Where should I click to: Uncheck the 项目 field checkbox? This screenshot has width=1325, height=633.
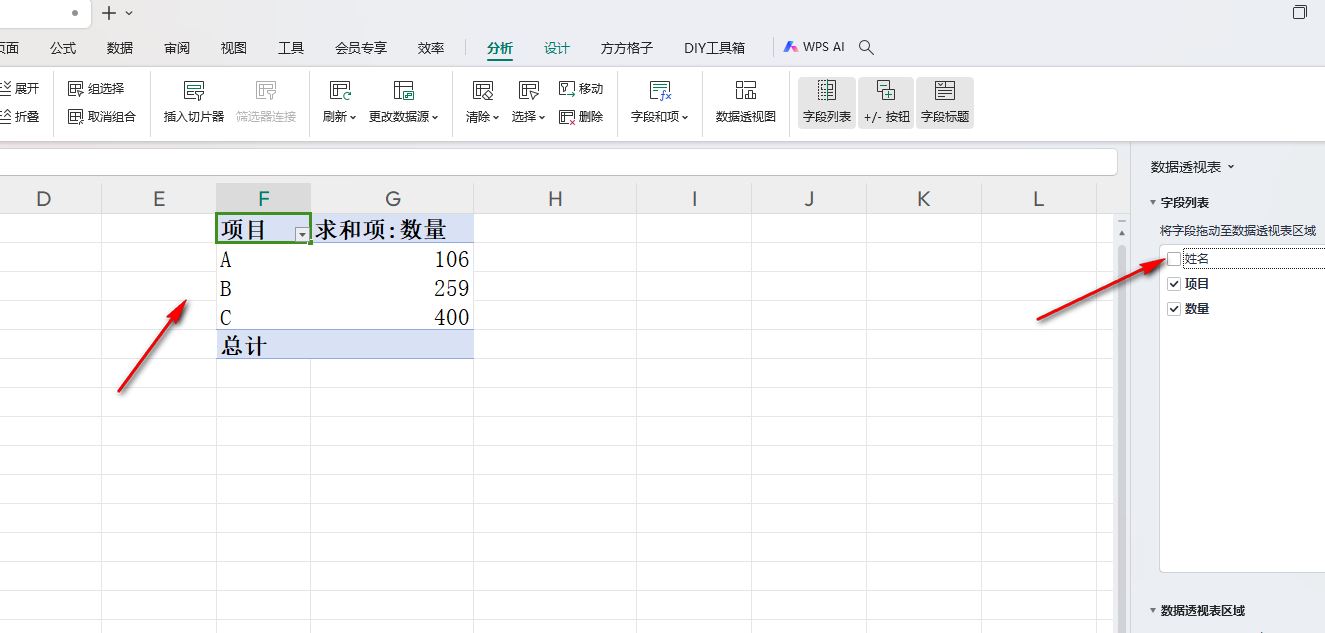click(1174, 284)
